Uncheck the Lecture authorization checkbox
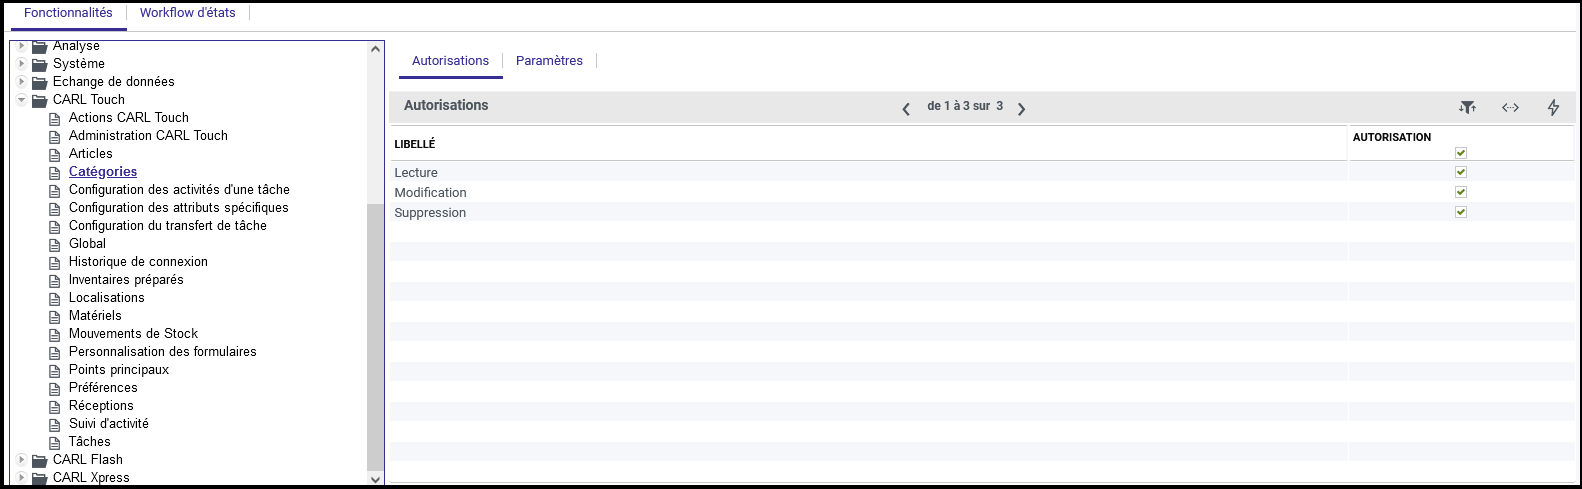 point(1460,172)
